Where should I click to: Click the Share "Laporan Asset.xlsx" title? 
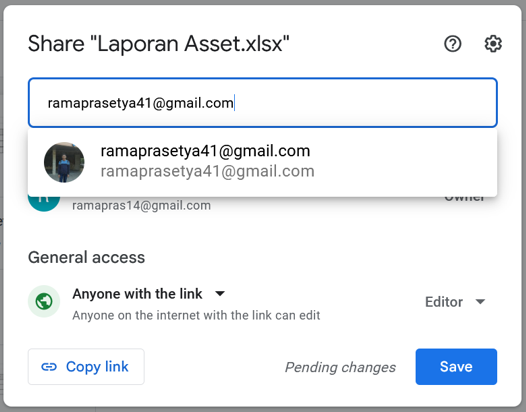tap(159, 44)
